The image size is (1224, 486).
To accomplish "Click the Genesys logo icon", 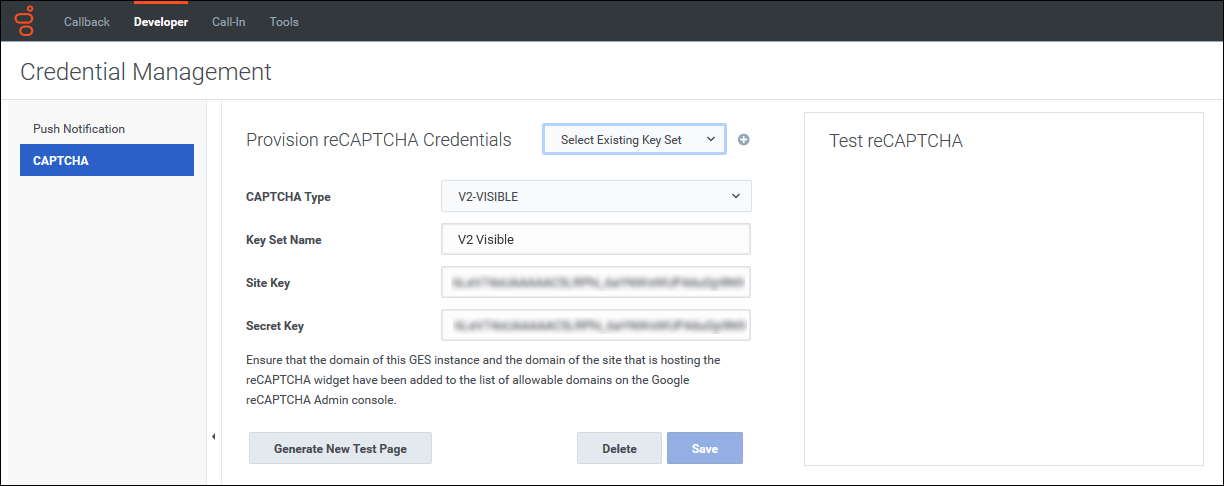I will coord(25,20).
